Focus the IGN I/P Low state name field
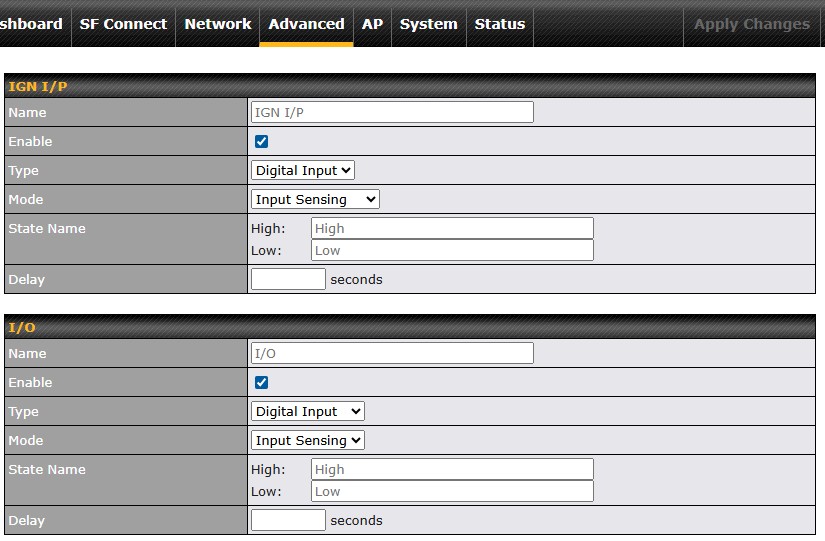The height and width of the screenshot is (541, 825). [x=452, y=251]
